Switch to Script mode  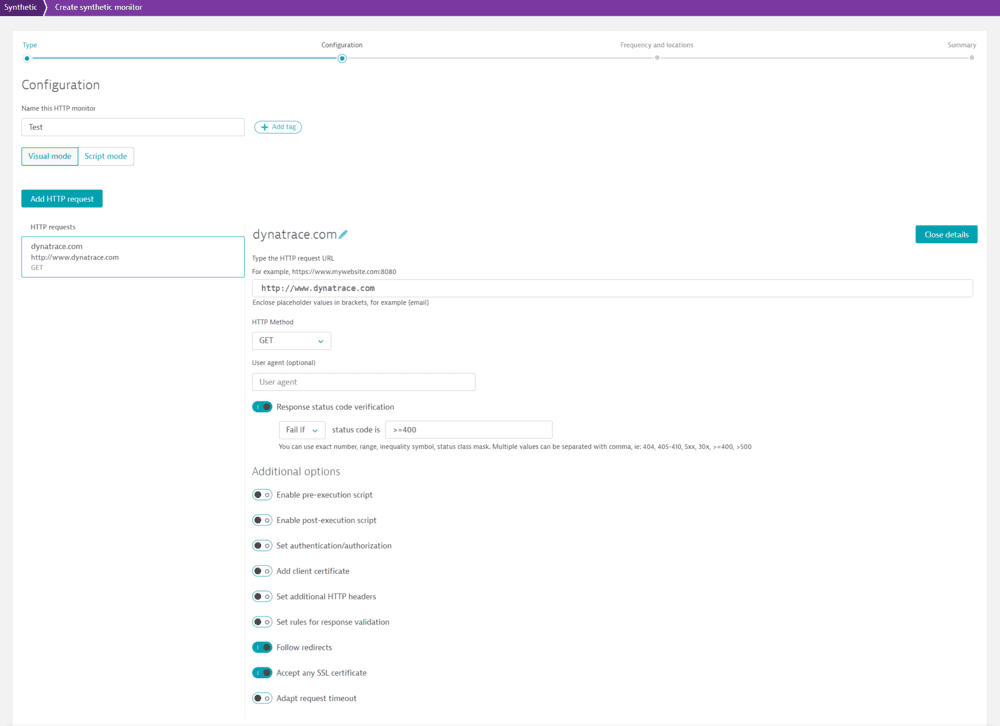[x=106, y=156]
